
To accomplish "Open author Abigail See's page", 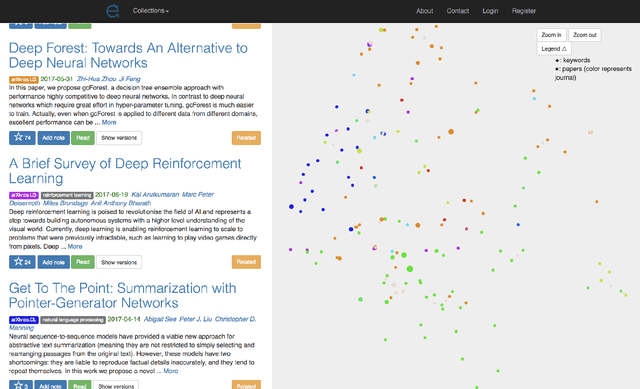I will coord(160,319).
